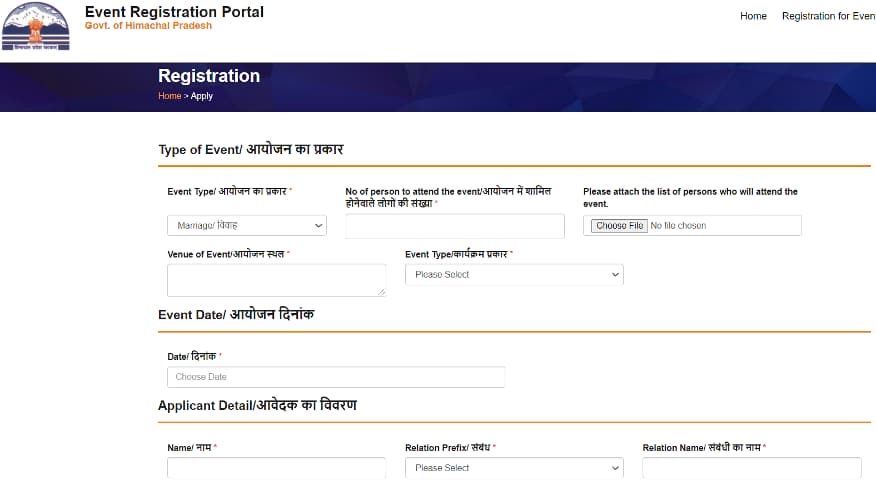Click the Apply breadcrumb text

coord(202,96)
